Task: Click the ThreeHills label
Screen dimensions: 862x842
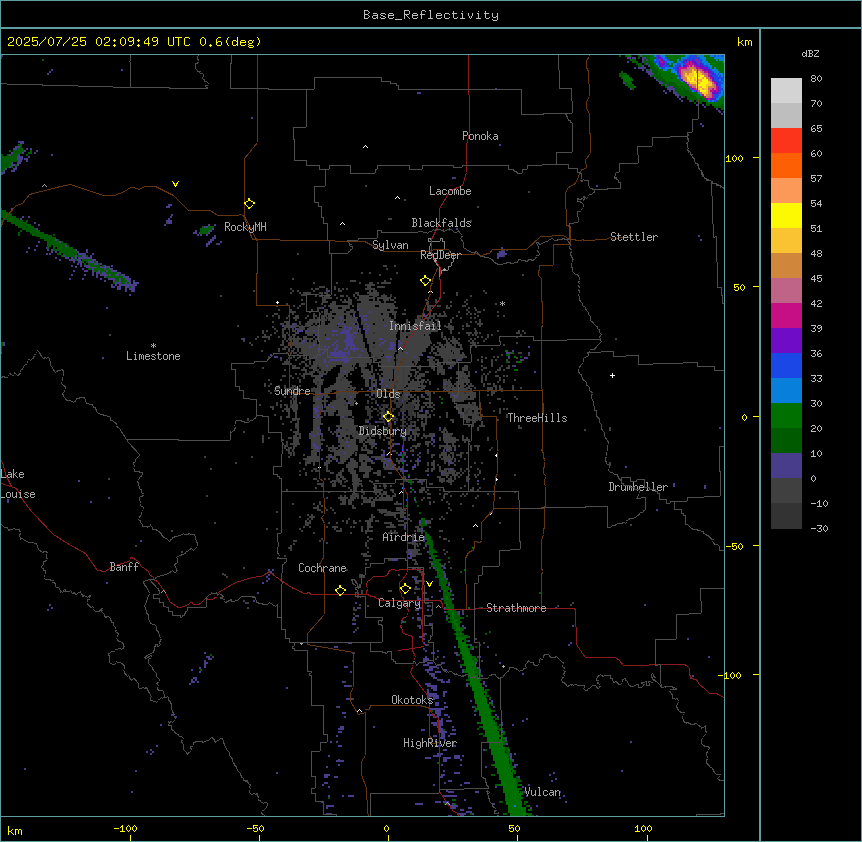Action: (x=537, y=418)
